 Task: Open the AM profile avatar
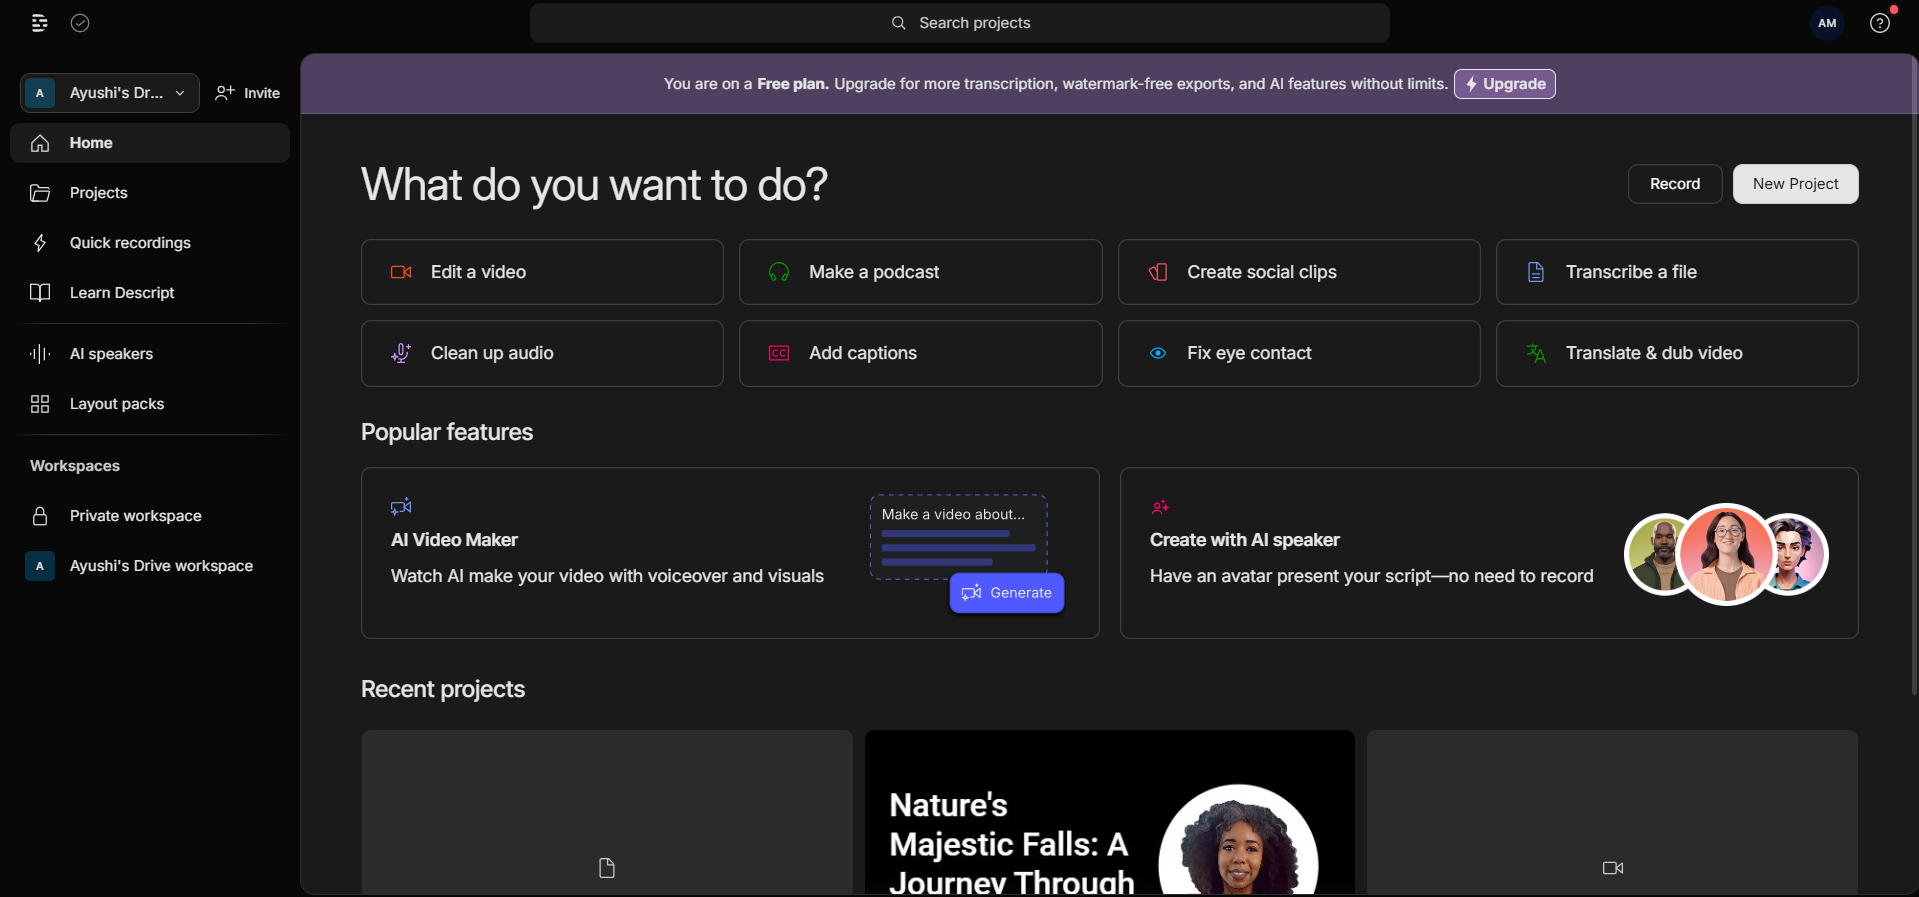pyautogui.click(x=1827, y=23)
